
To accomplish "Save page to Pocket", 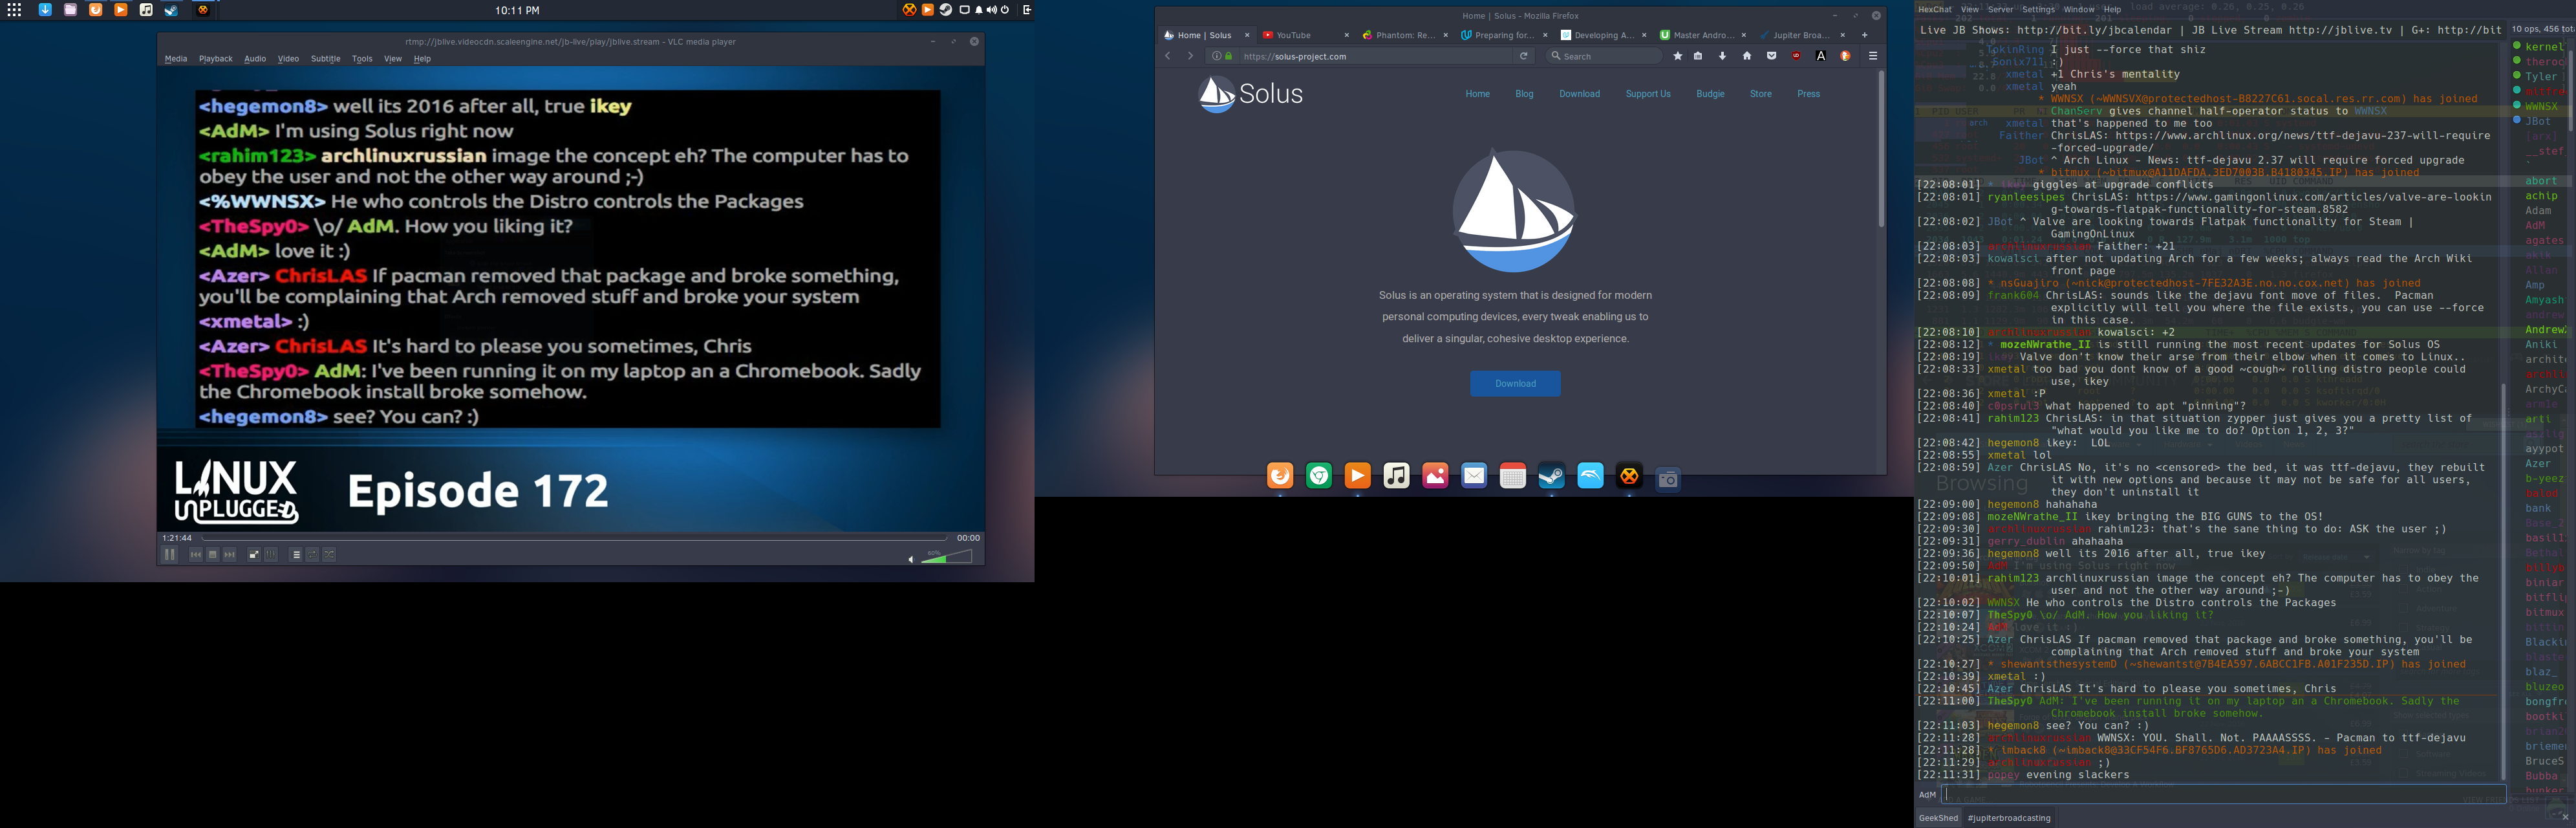I will coord(1771,56).
